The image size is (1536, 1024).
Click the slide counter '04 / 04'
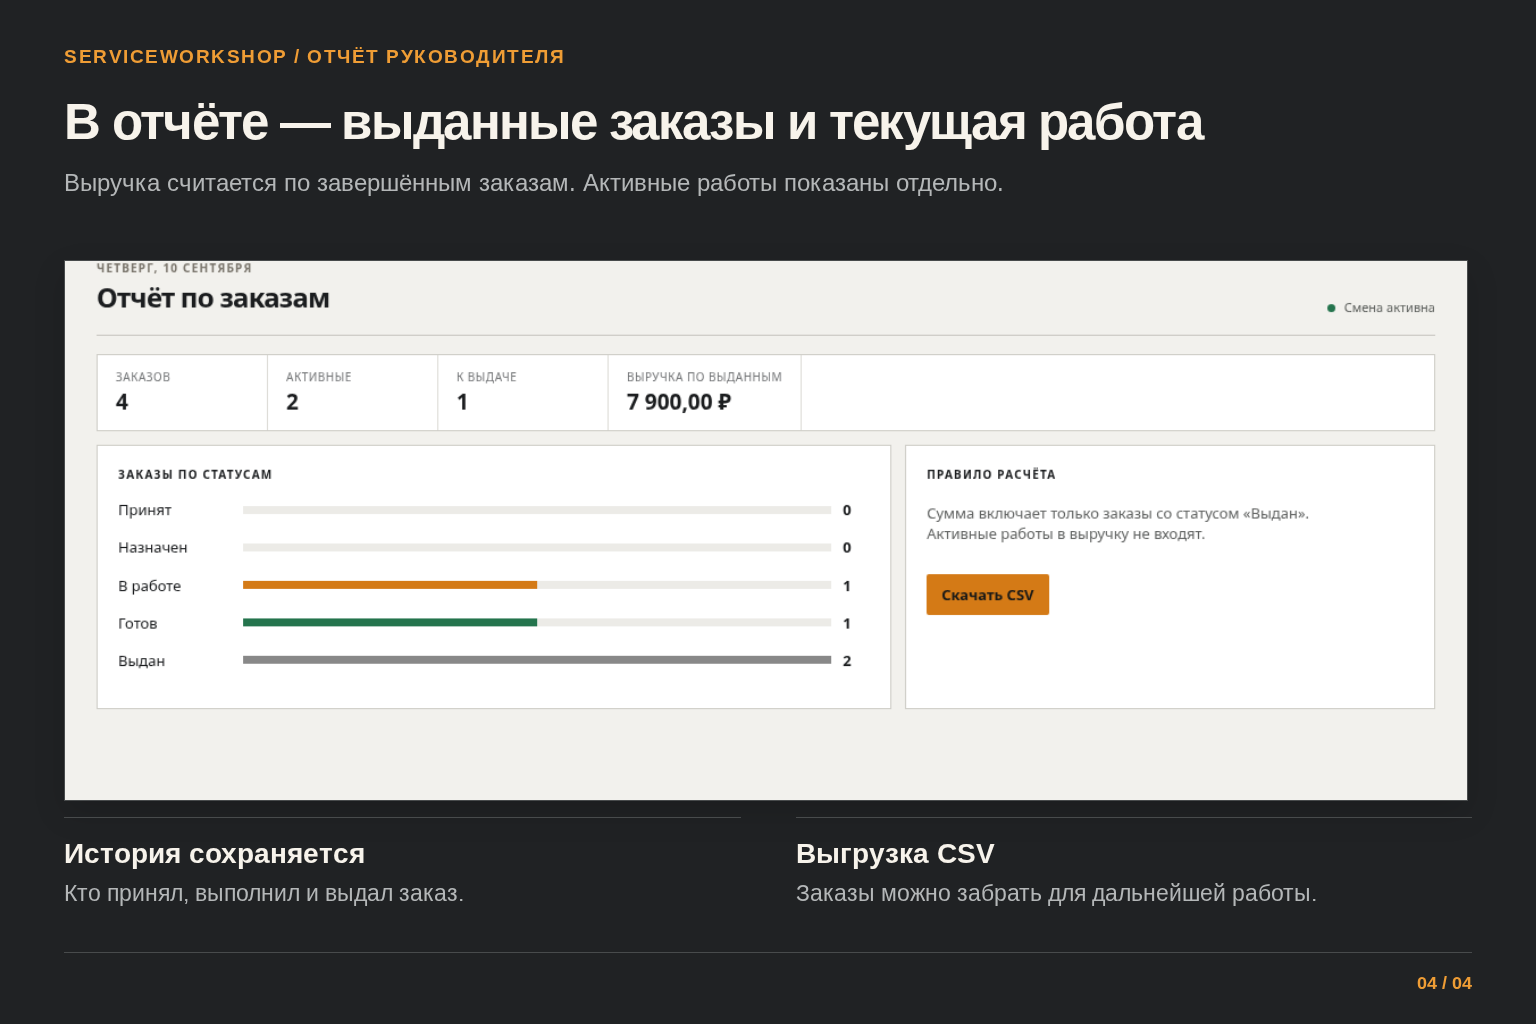1444,983
